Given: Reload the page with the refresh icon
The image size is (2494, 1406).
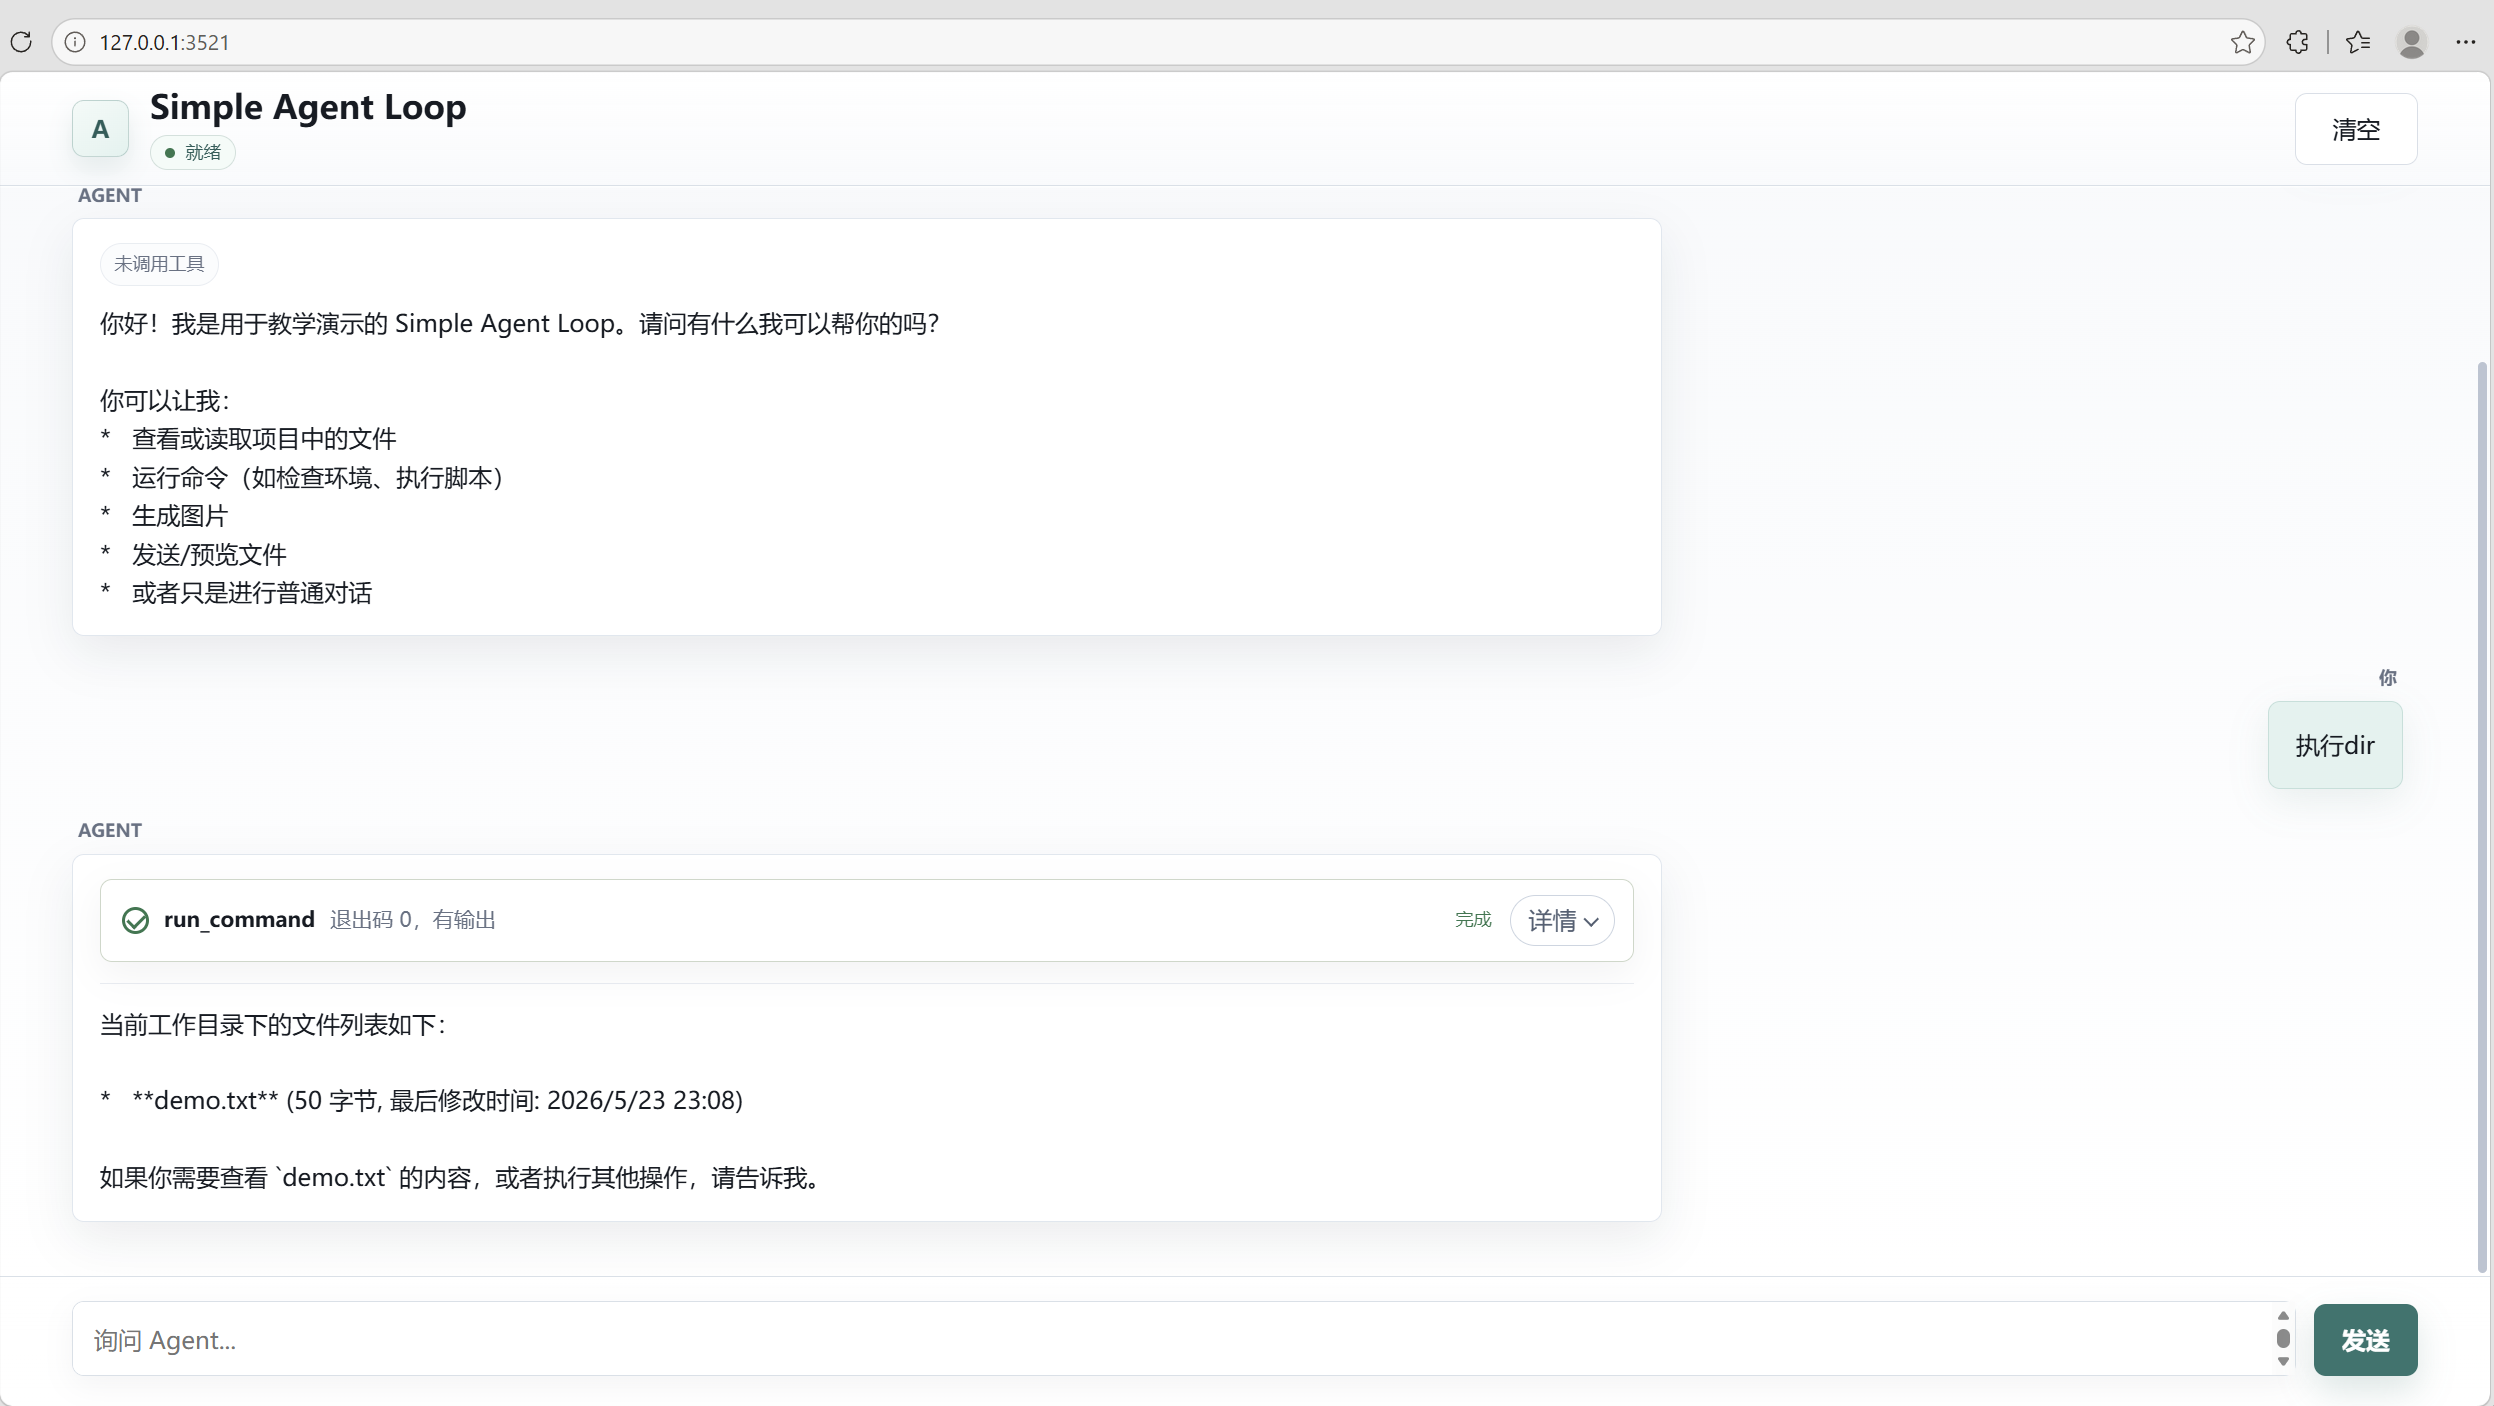Looking at the screenshot, I should pos(21,42).
